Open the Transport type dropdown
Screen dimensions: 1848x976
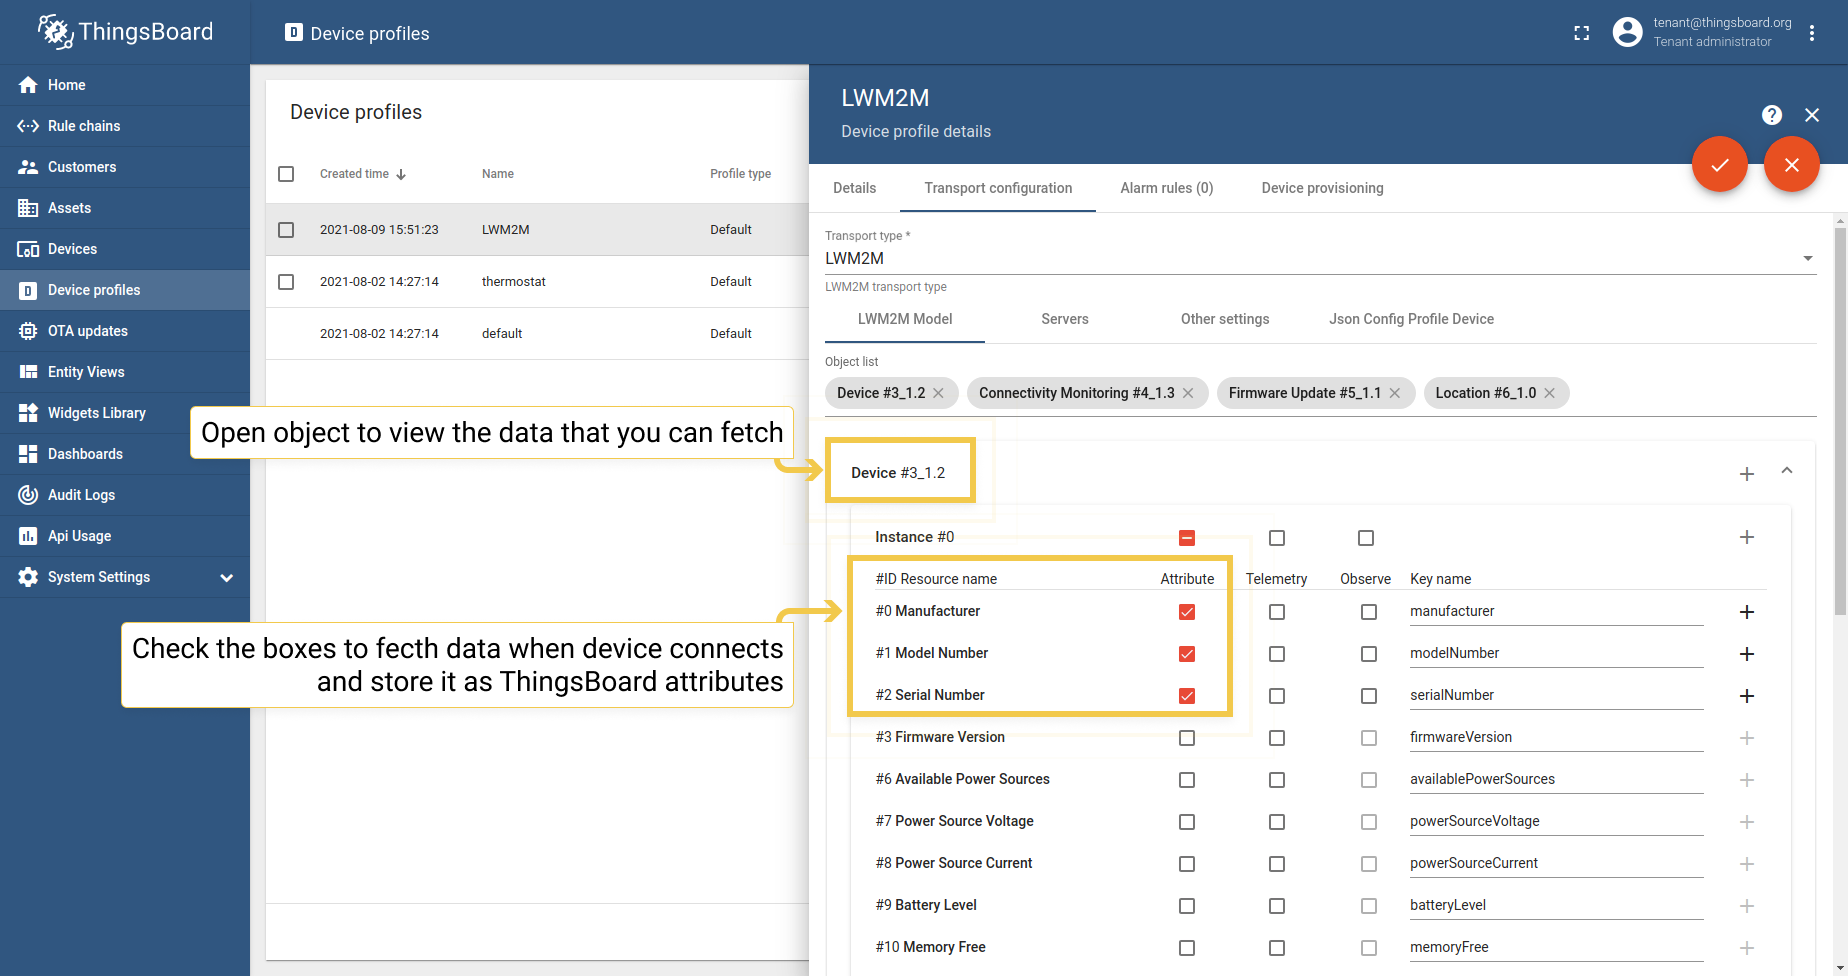[1320, 258]
